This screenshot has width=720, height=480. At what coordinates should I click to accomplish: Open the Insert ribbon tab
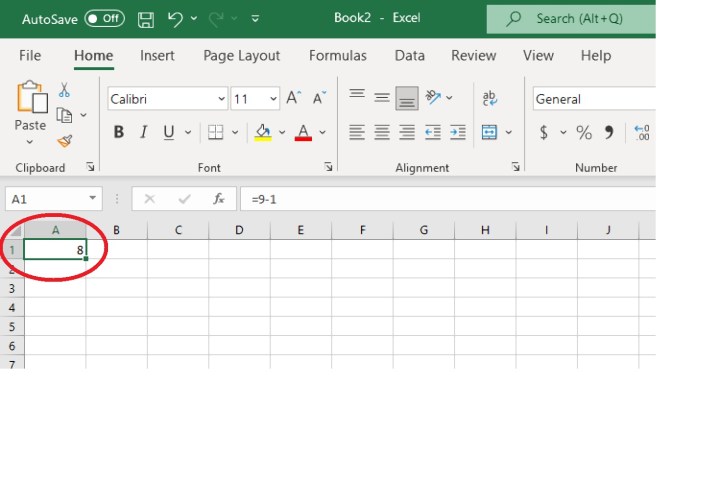(158, 56)
